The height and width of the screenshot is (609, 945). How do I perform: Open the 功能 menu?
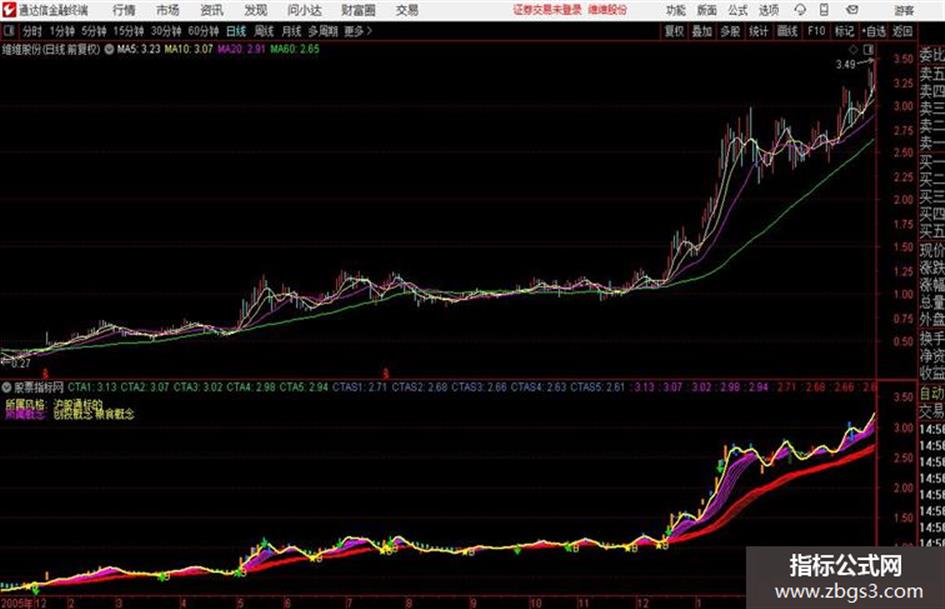[676, 10]
